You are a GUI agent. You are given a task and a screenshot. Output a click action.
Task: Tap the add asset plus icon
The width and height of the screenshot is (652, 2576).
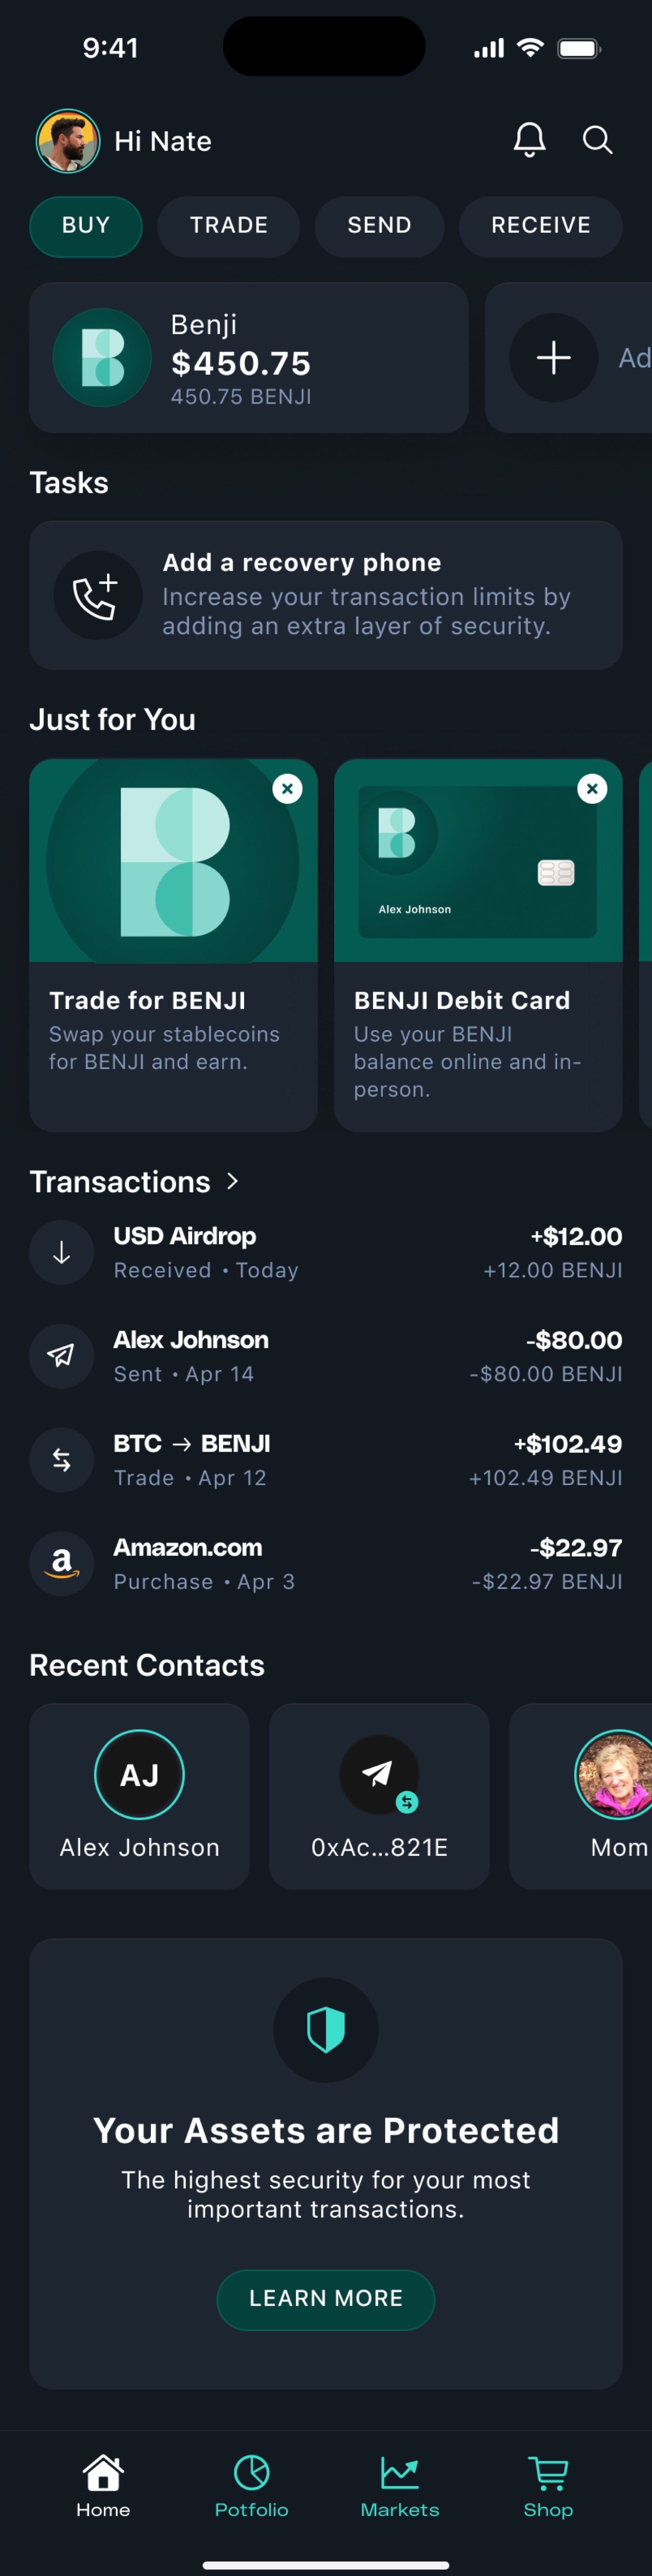click(x=553, y=358)
